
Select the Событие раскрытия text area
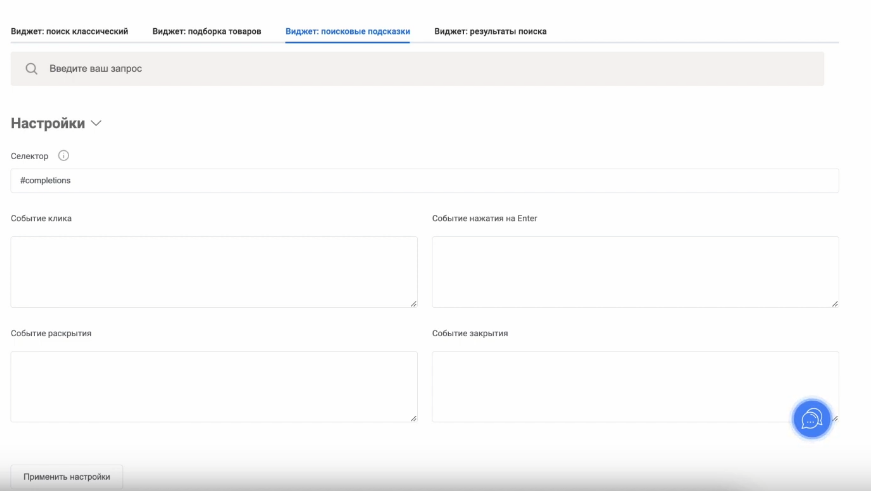213,386
